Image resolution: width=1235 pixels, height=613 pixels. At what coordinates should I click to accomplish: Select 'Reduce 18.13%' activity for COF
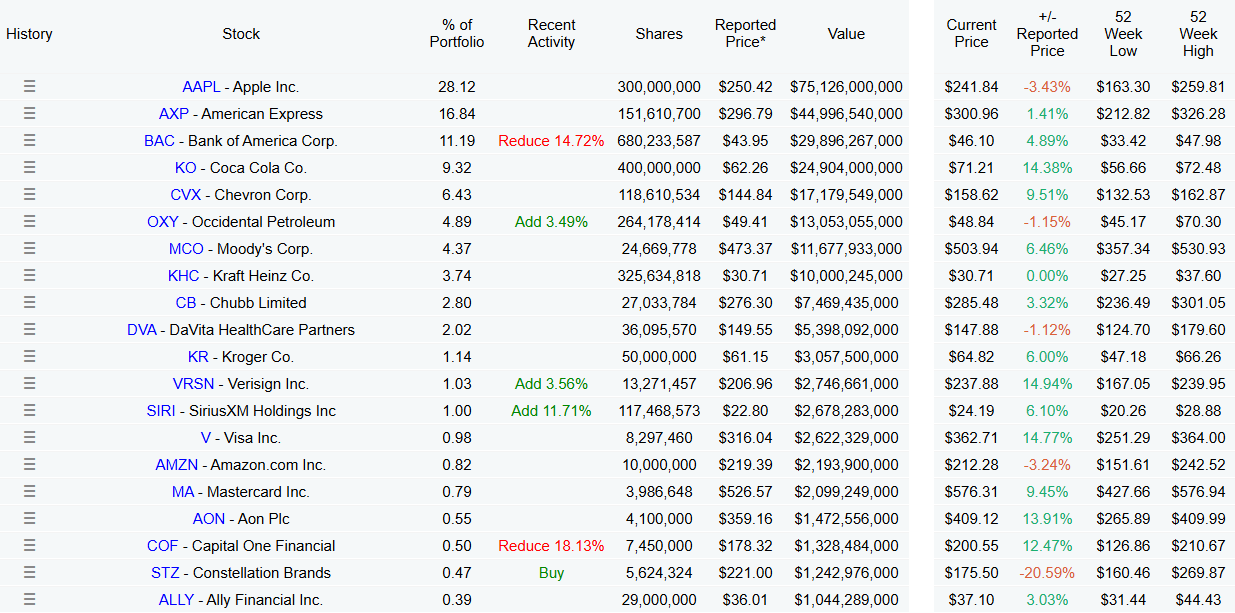(x=551, y=546)
